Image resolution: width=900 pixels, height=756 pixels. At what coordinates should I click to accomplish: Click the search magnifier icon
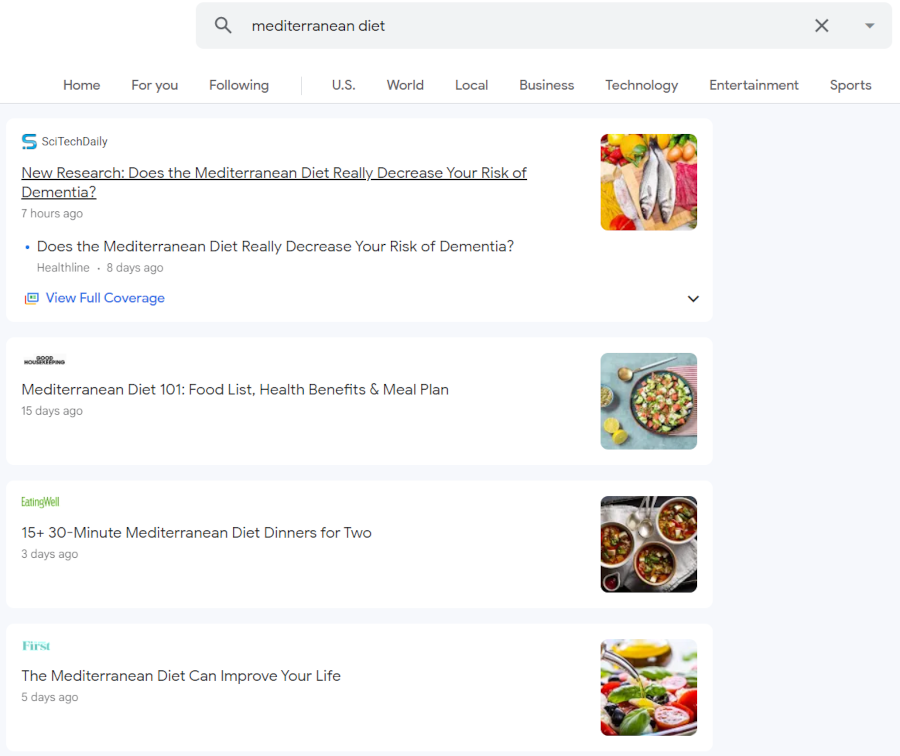[222, 25]
